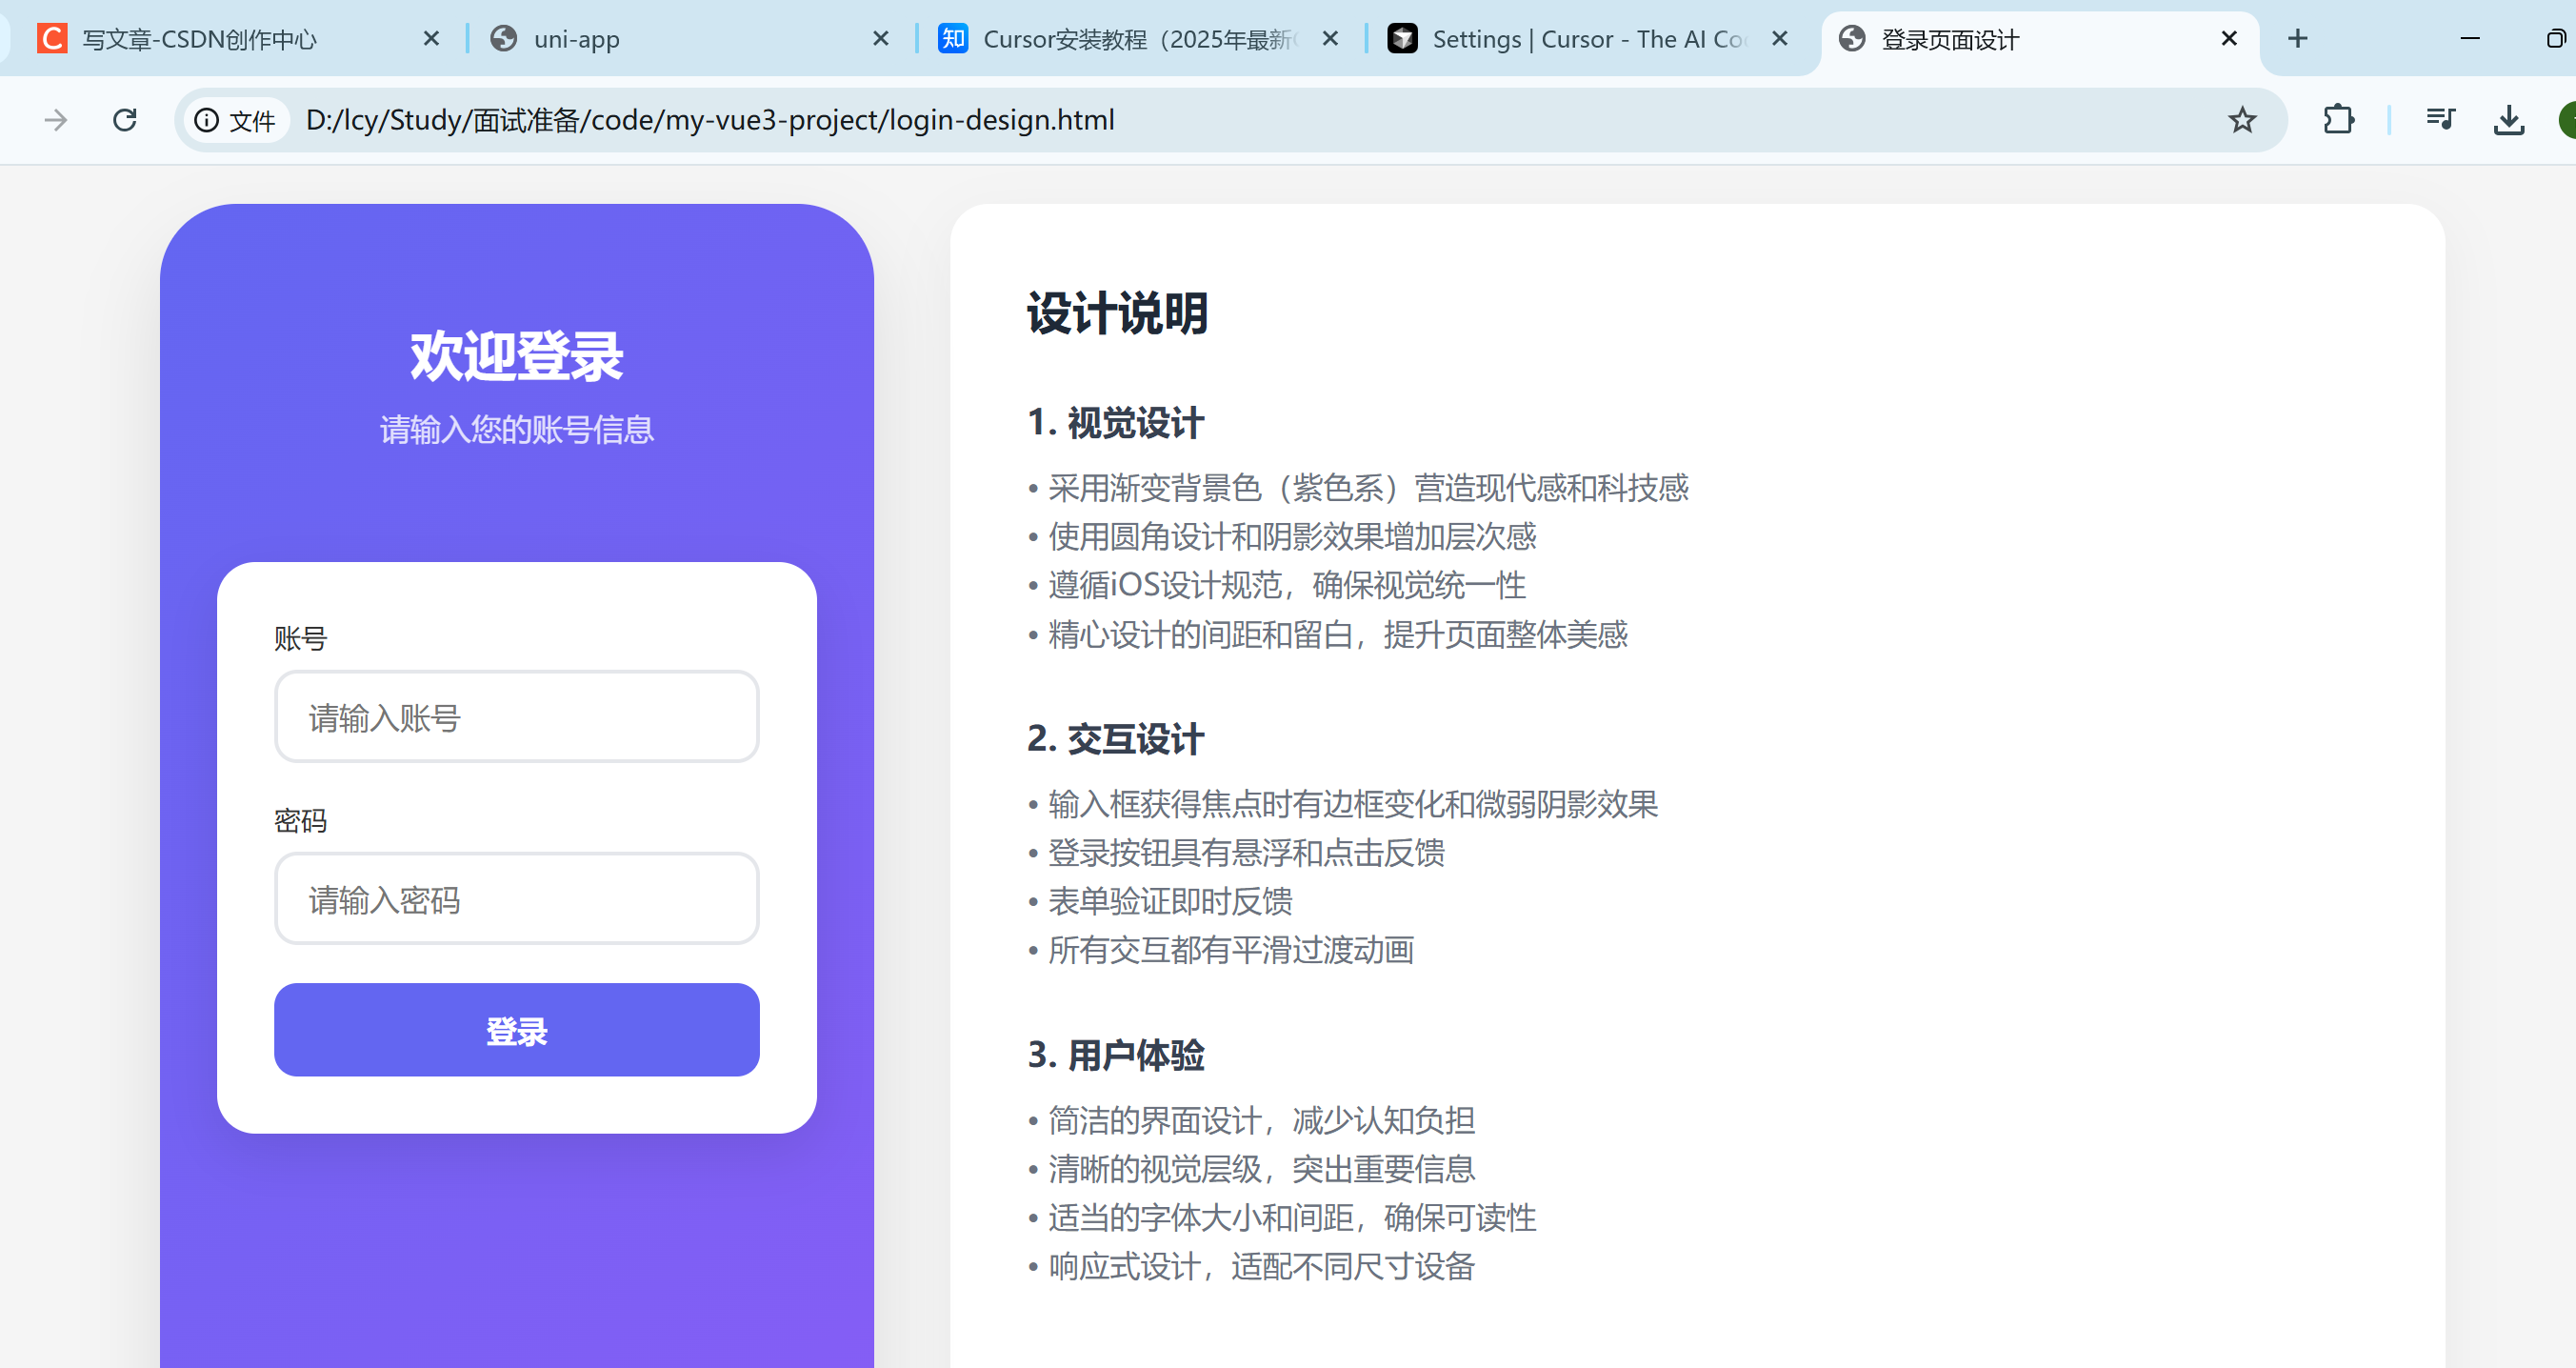Click the 请输入账号 account input field

[516, 716]
